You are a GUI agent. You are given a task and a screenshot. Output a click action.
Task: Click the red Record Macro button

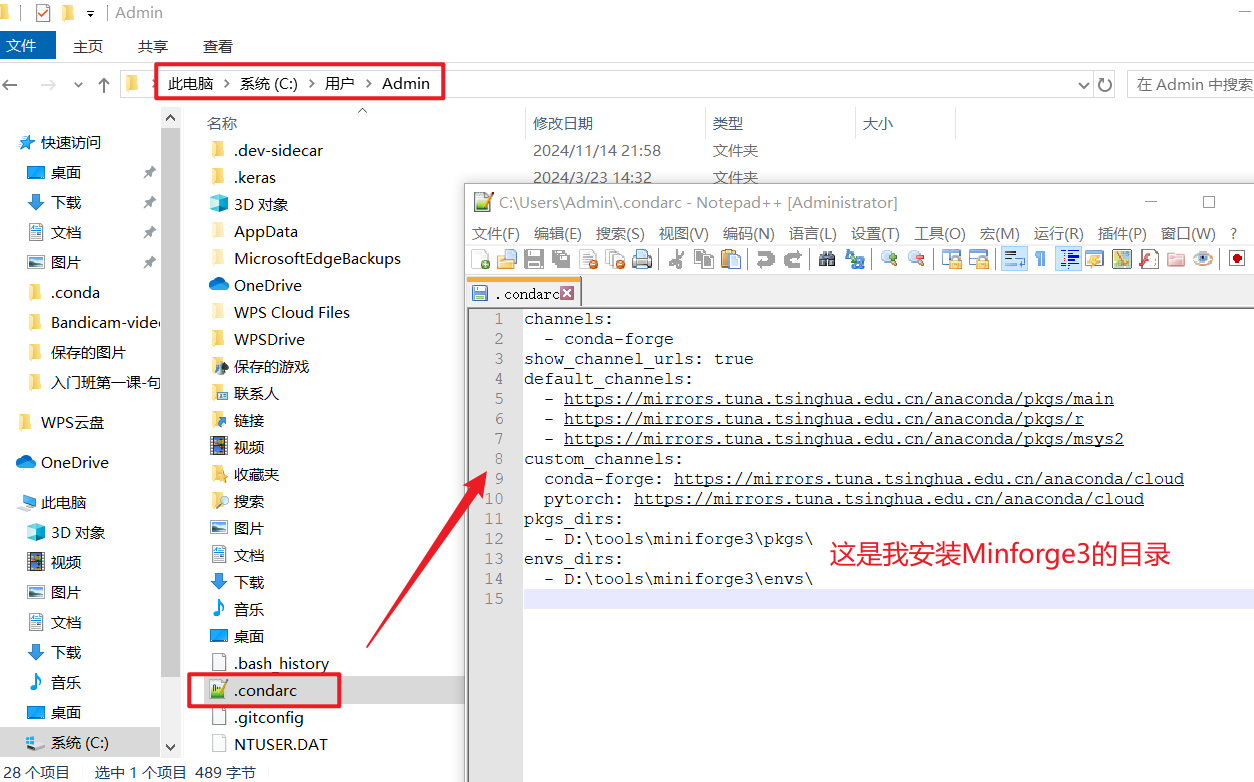(x=1237, y=259)
